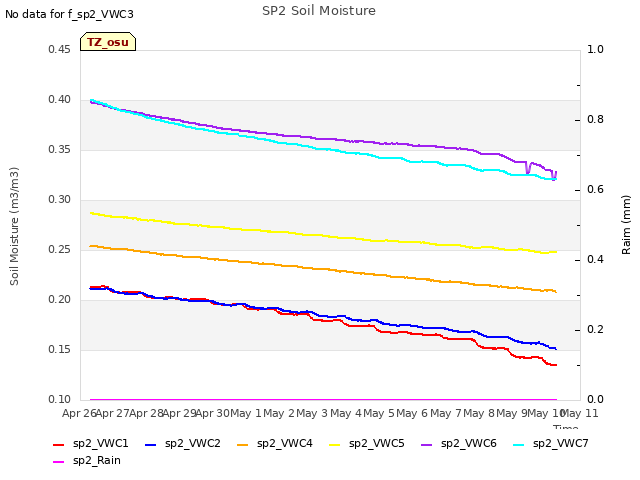Select the sp2_VWC7 legend label

(560, 444)
